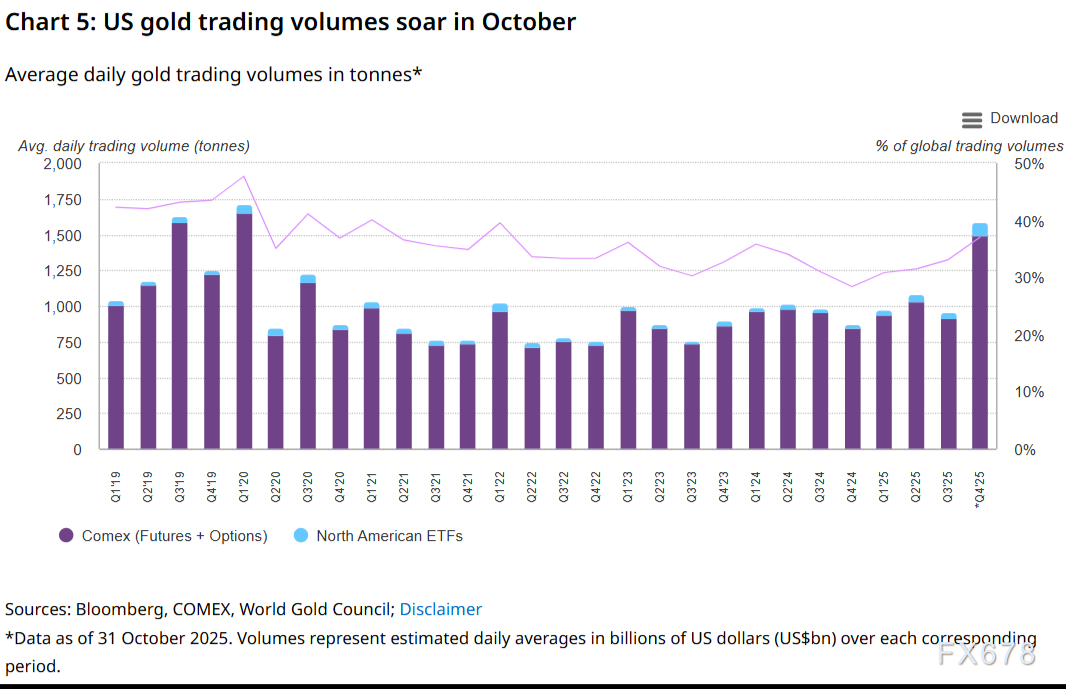Viewport: 1066px width, 689px height.
Task: Open the Disclaimer link
Action: click(x=440, y=609)
